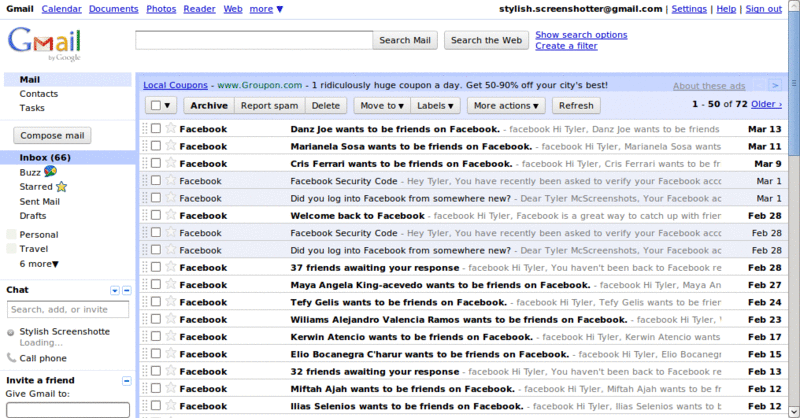Star the Feb 28 Facebook Security Code email

click(171, 232)
